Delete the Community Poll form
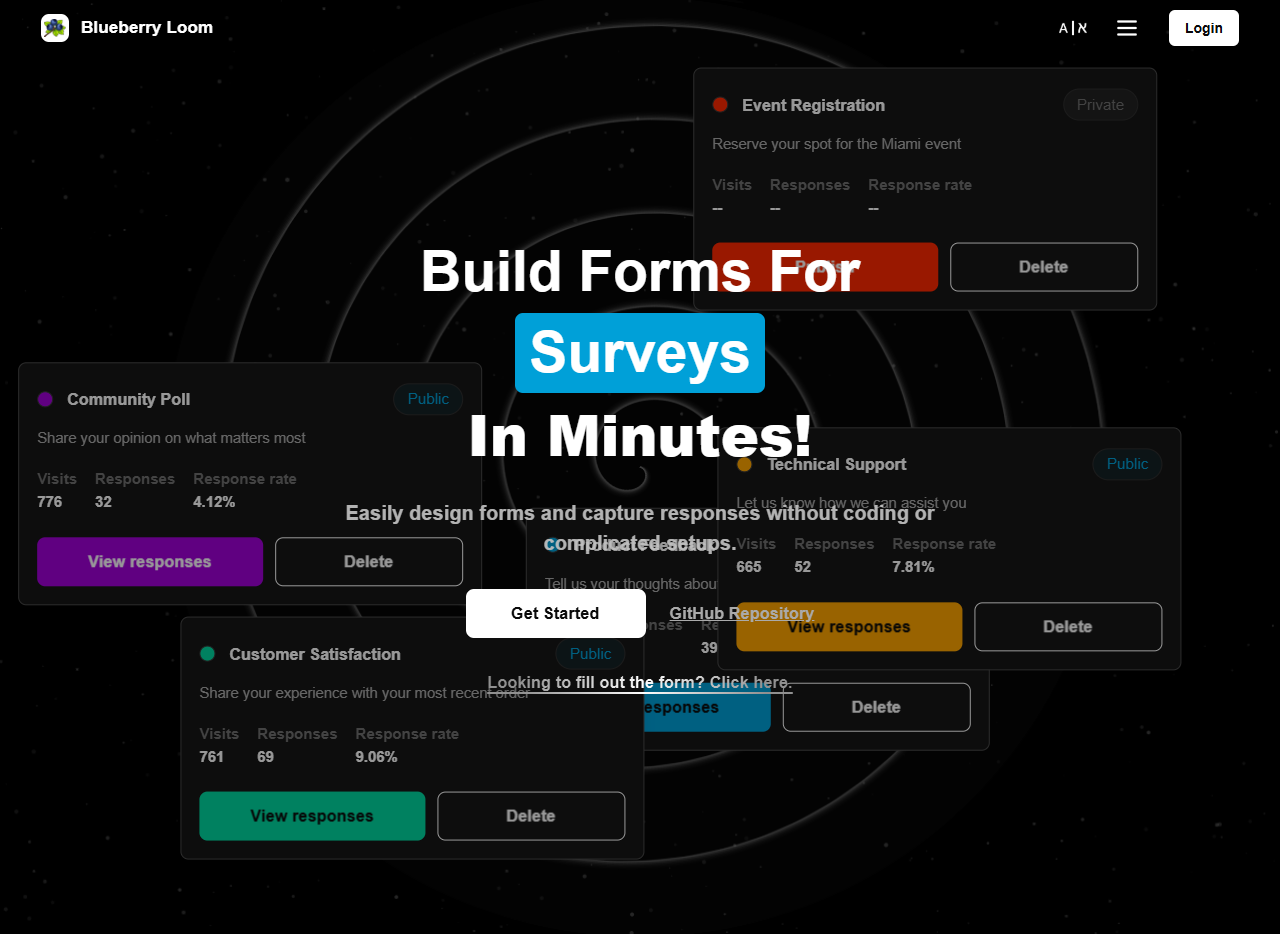 (x=368, y=562)
